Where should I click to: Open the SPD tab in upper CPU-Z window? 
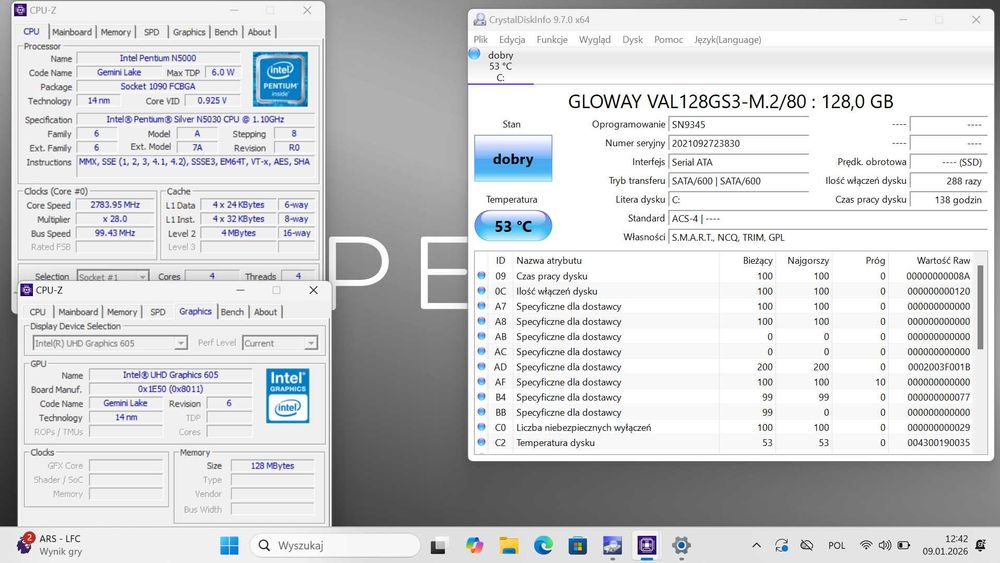[x=151, y=32]
